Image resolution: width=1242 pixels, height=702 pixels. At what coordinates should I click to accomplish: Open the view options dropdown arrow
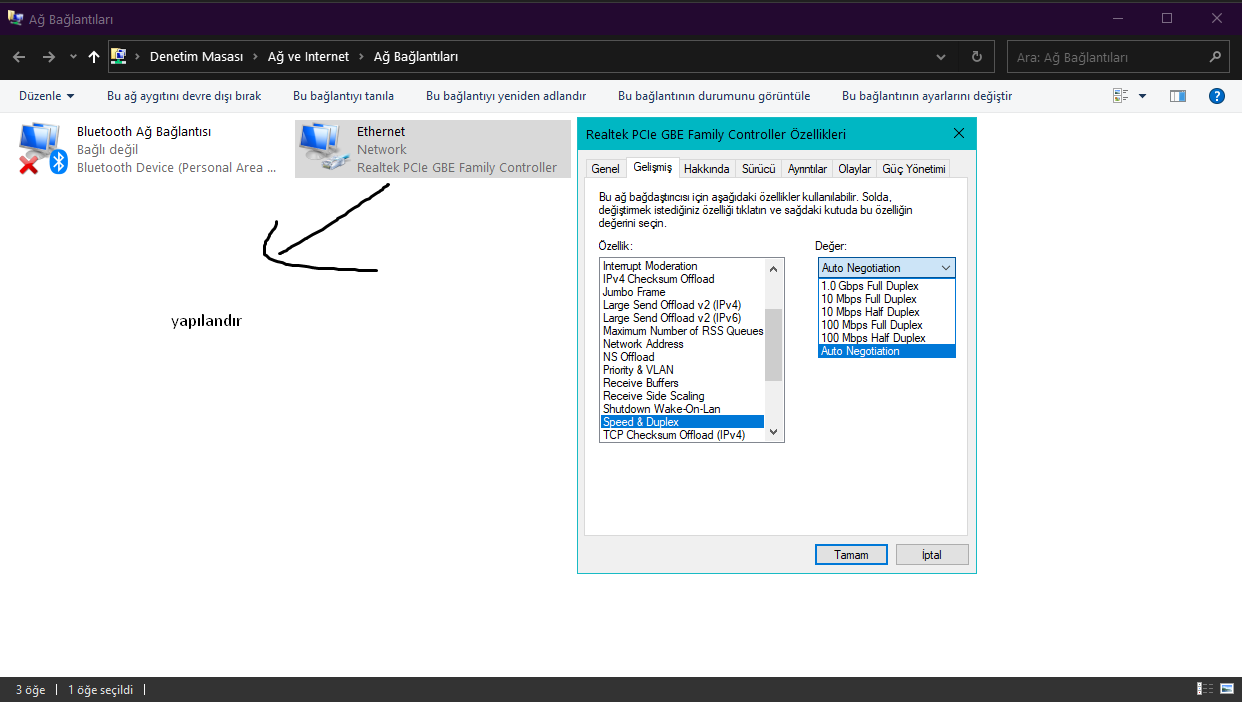click(1142, 96)
